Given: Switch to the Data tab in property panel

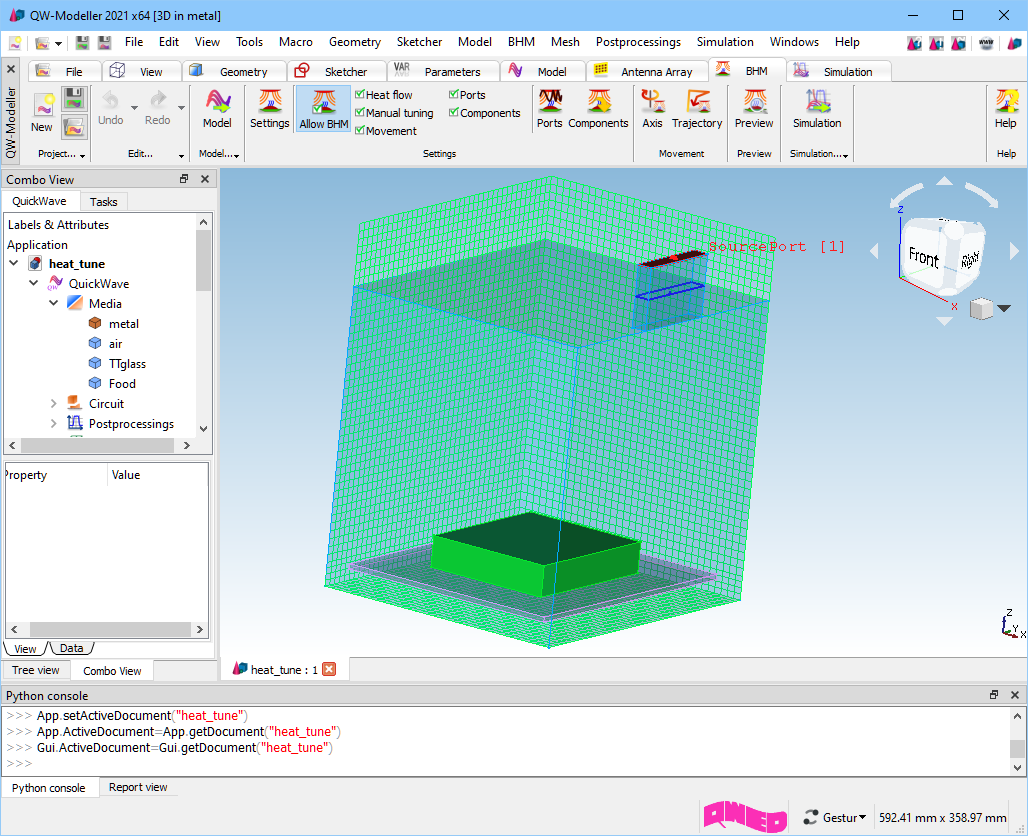Looking at the screenshot, I should click(x=71, y=648).
